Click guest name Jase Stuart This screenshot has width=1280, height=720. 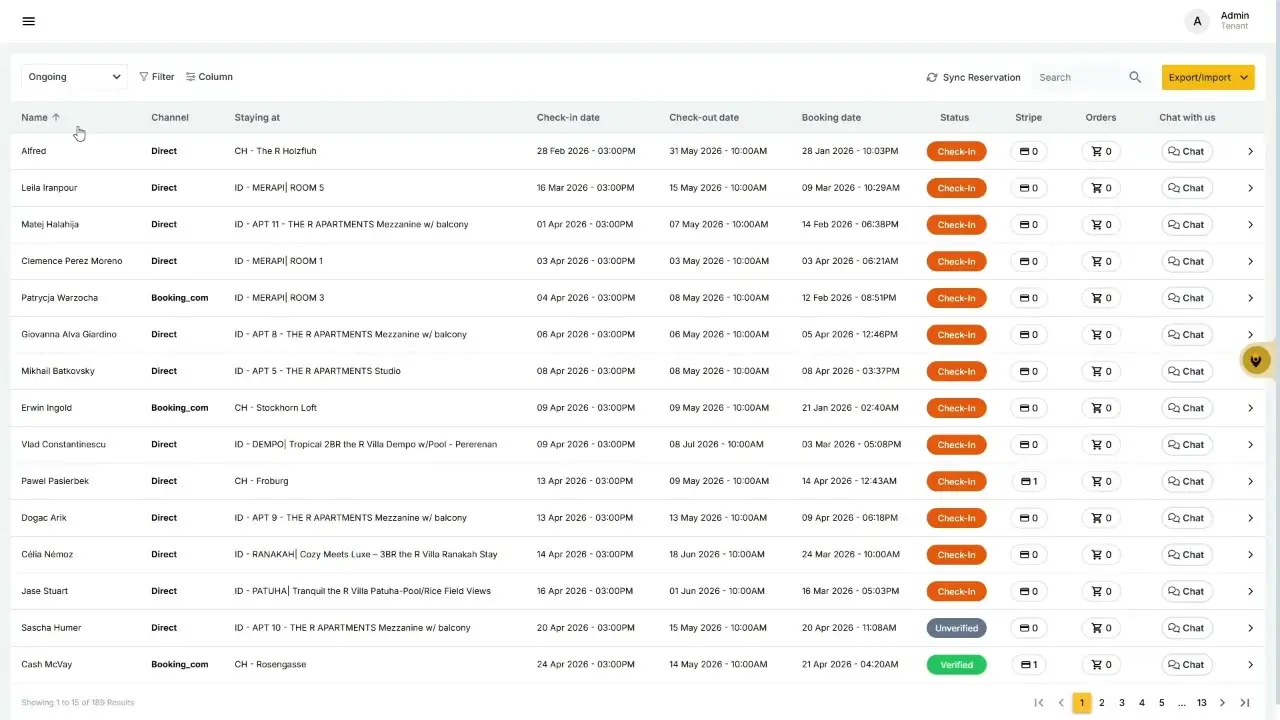tap(45, 592)
